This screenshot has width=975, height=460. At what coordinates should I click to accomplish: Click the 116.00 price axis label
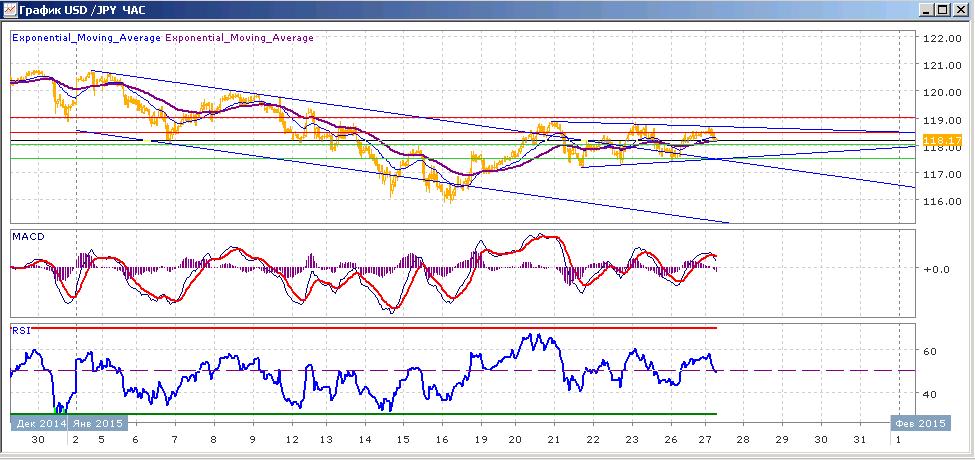coord(943,202)
